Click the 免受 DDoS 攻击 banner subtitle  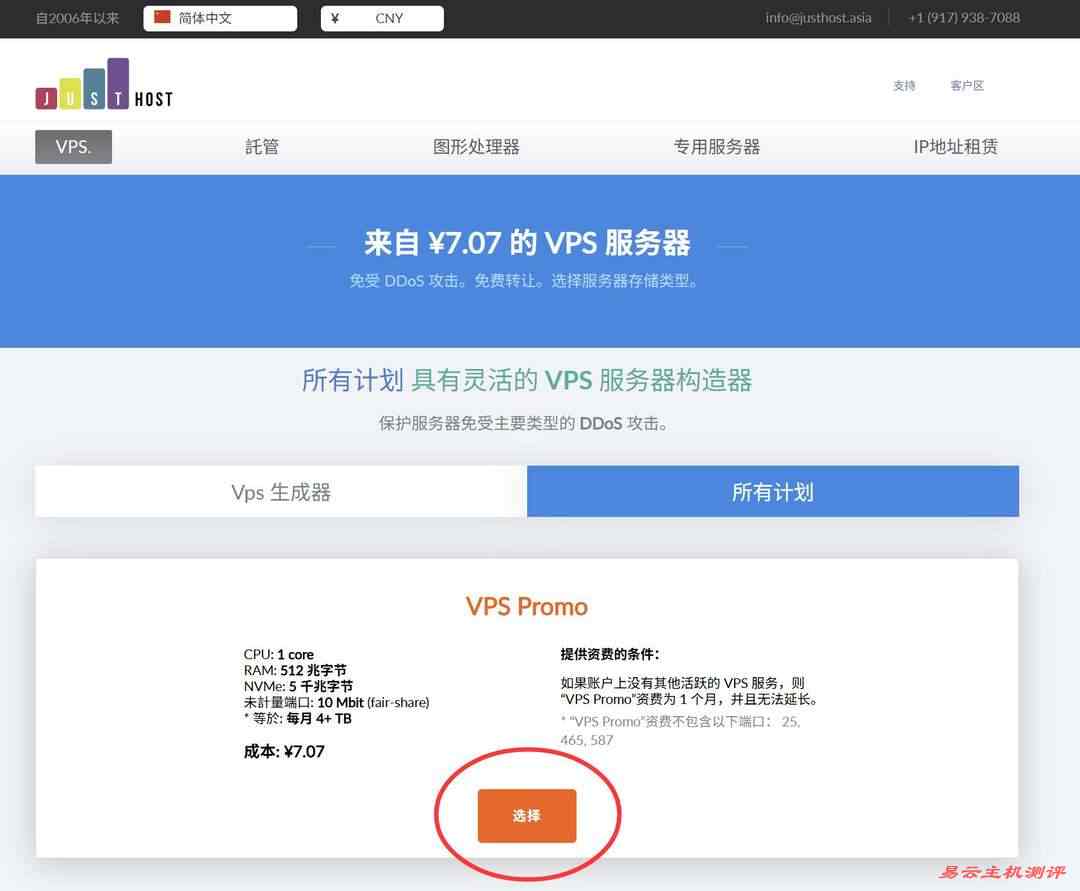point(523,281)
